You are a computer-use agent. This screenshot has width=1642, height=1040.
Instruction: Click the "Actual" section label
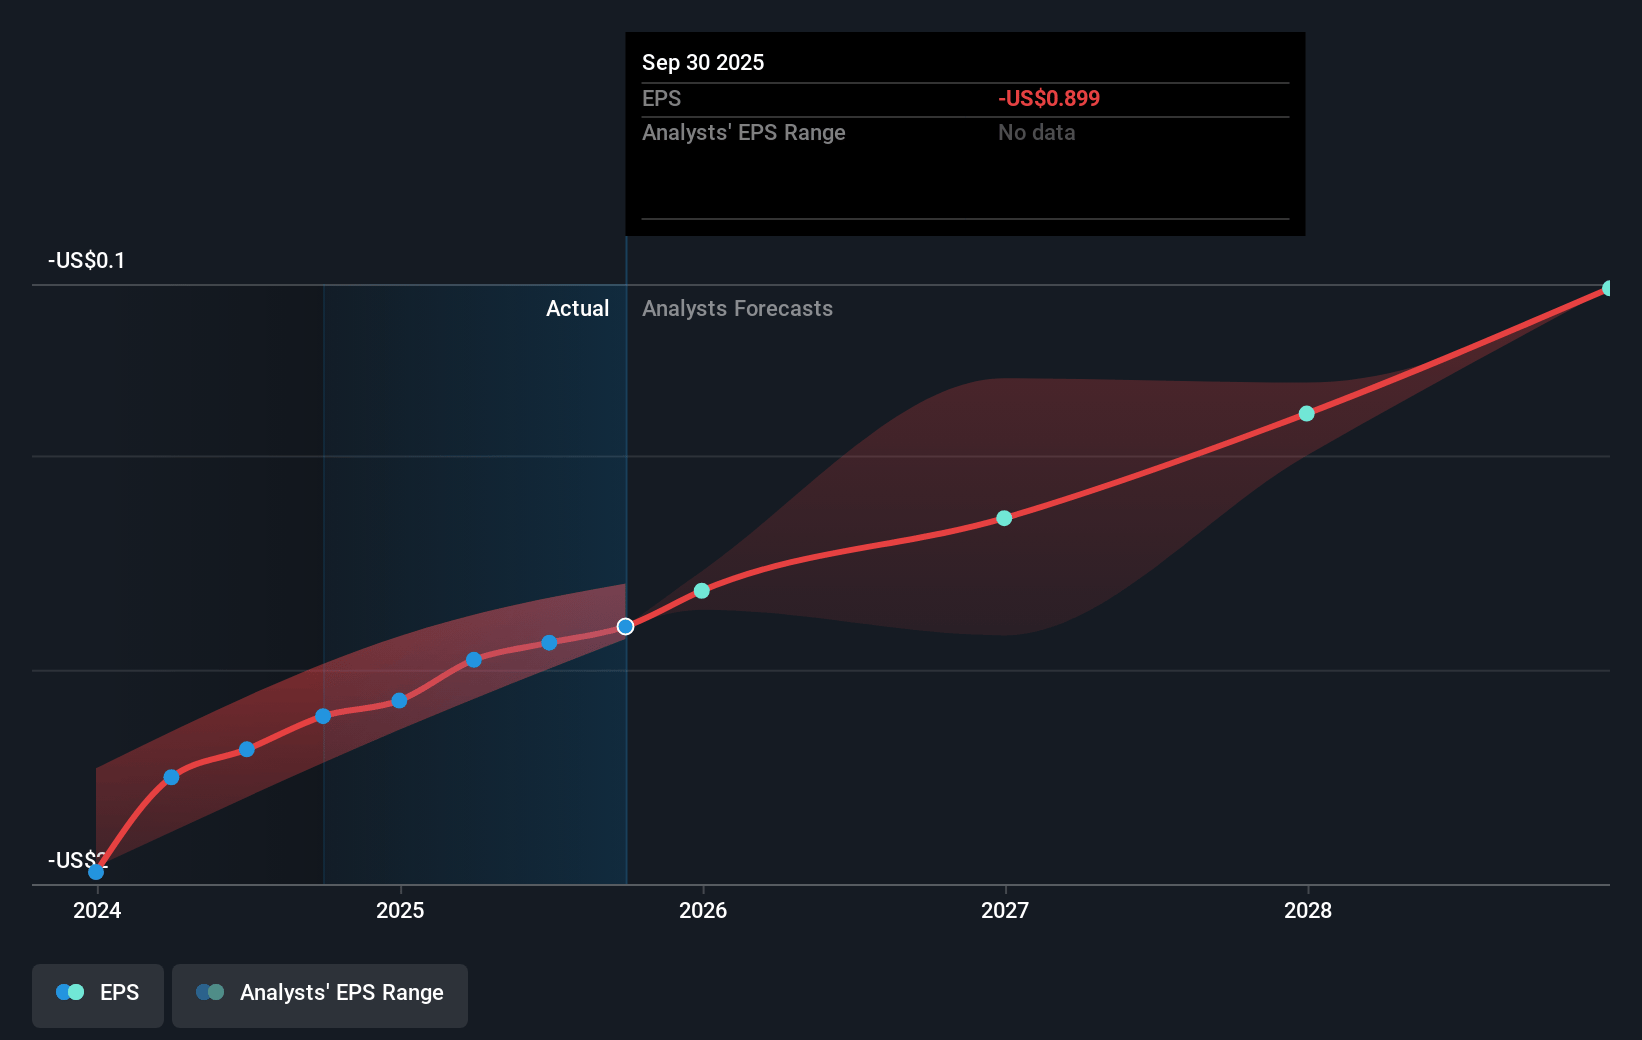pos(577,309)
